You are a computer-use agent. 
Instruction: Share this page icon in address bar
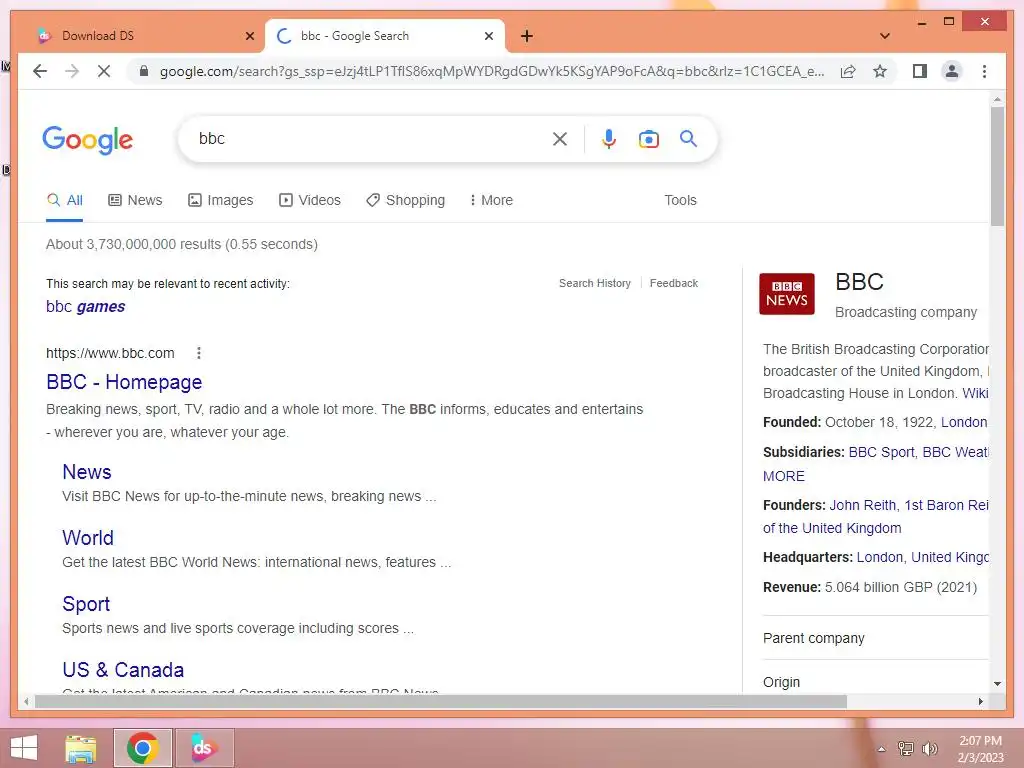(848, 71)
